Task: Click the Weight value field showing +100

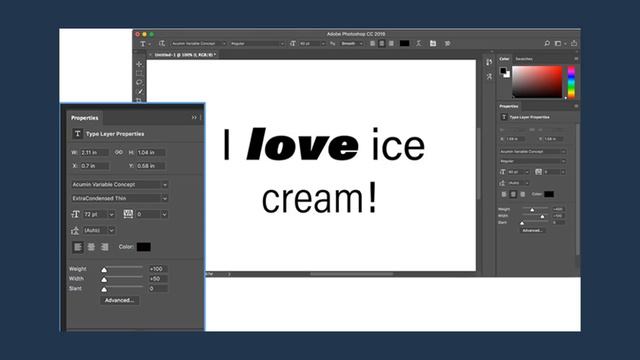Action: 158,269
